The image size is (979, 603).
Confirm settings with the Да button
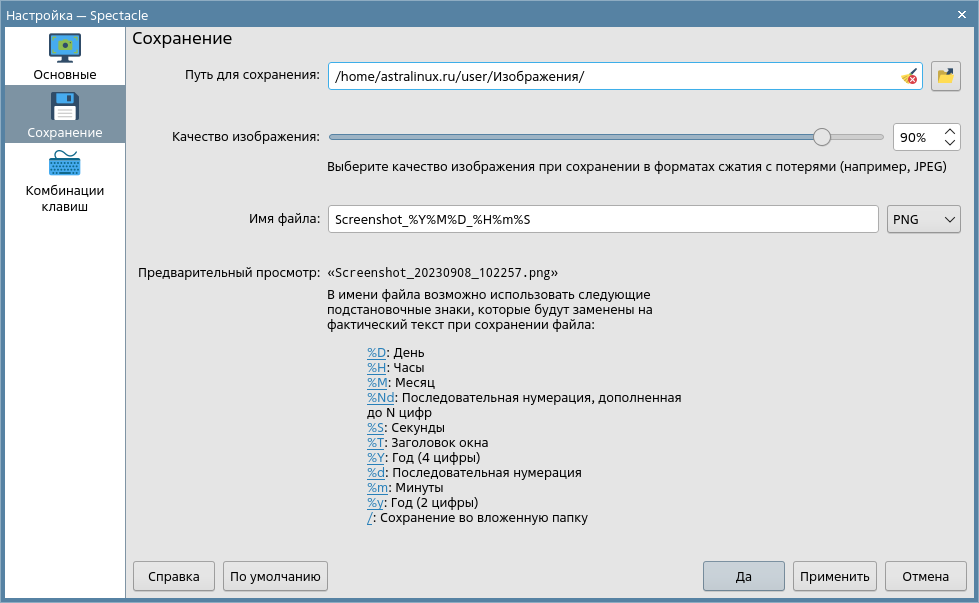point(744,576)
